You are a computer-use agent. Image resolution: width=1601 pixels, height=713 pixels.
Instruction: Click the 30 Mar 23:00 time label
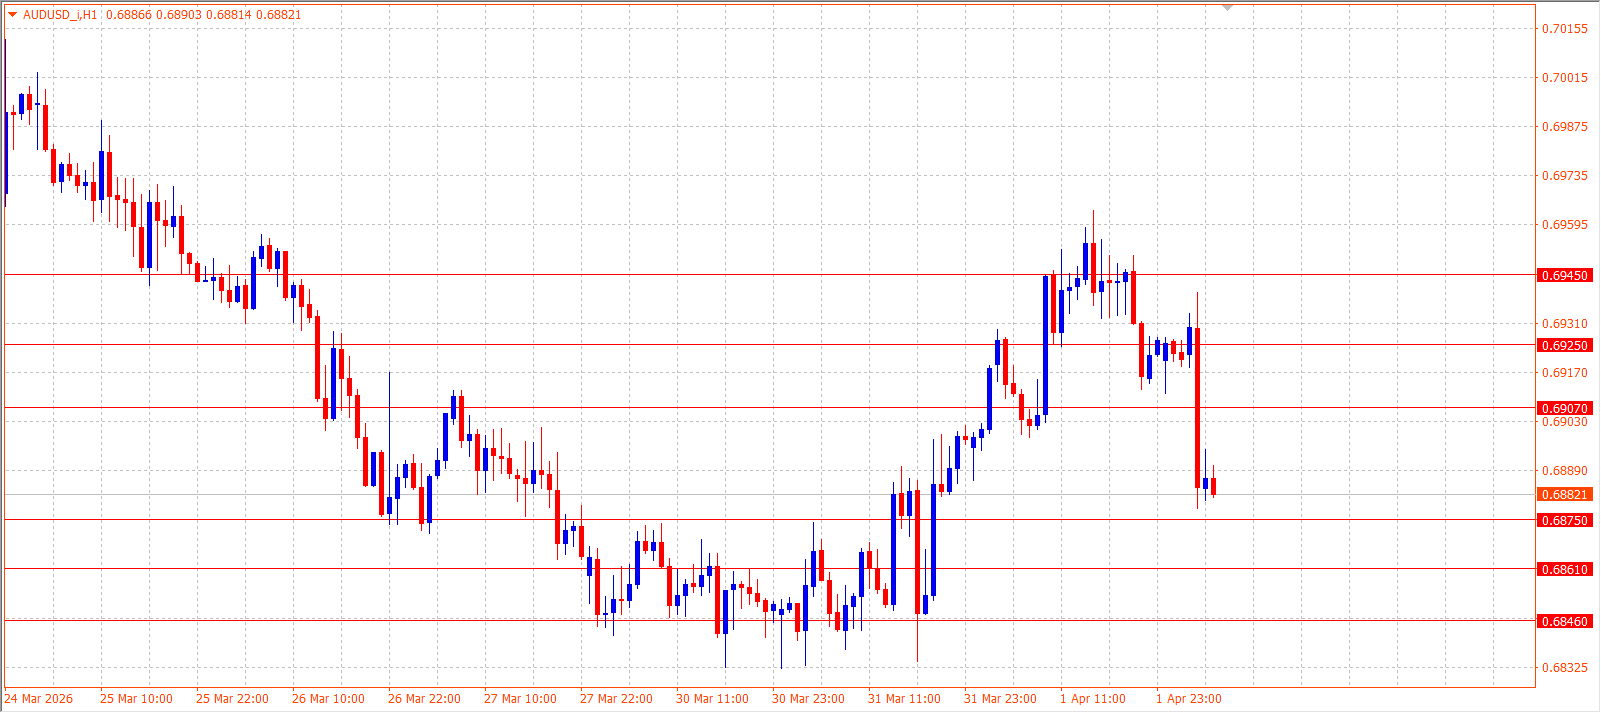tap(808, 699)
